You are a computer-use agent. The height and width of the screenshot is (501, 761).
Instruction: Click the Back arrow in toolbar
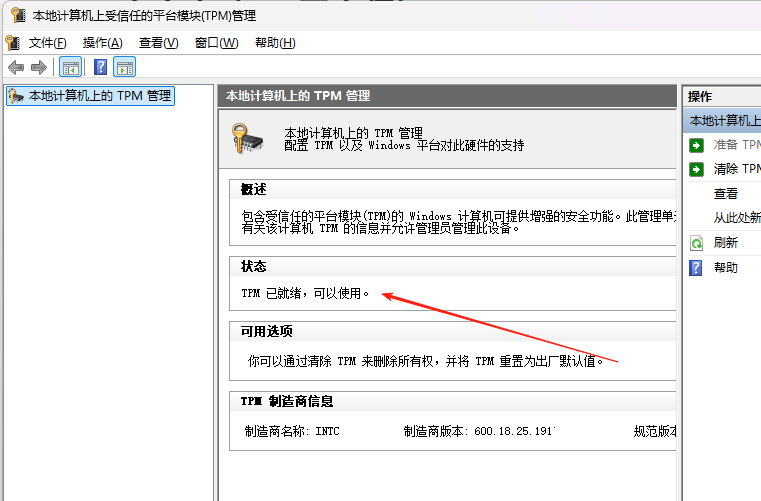tap(15, 67)
